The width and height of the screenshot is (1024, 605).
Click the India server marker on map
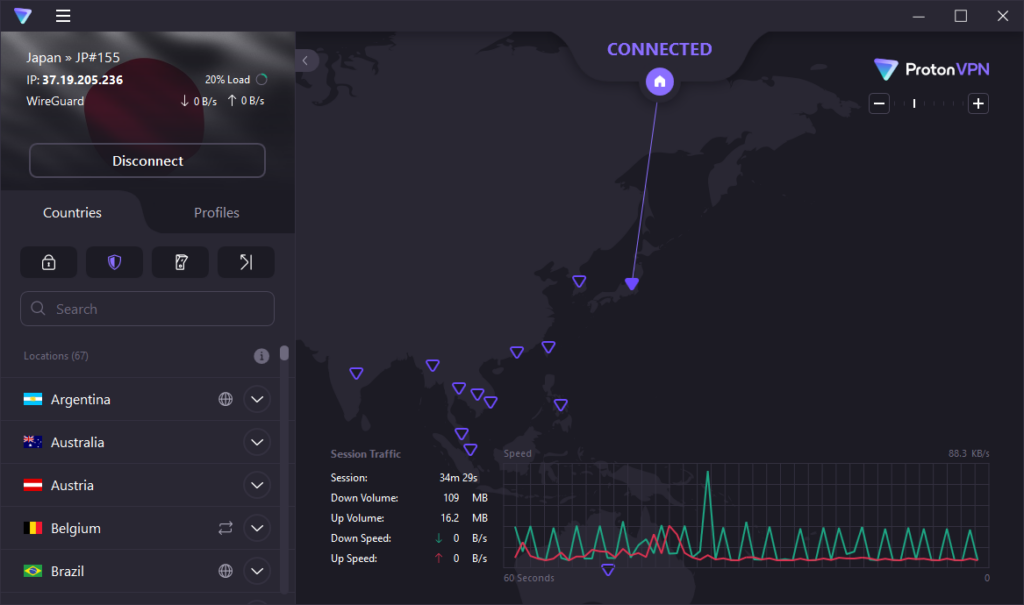(356, 373)
